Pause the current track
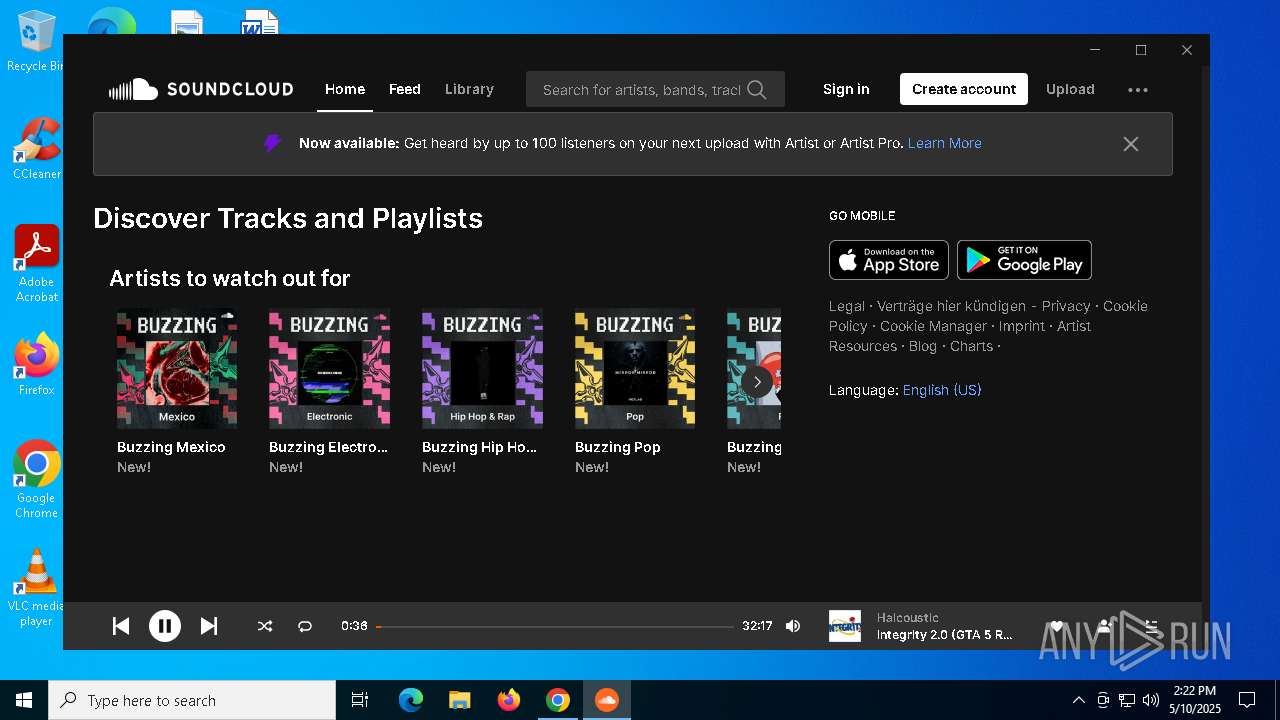Screen dimensions: 1280x720 [165, 626]
